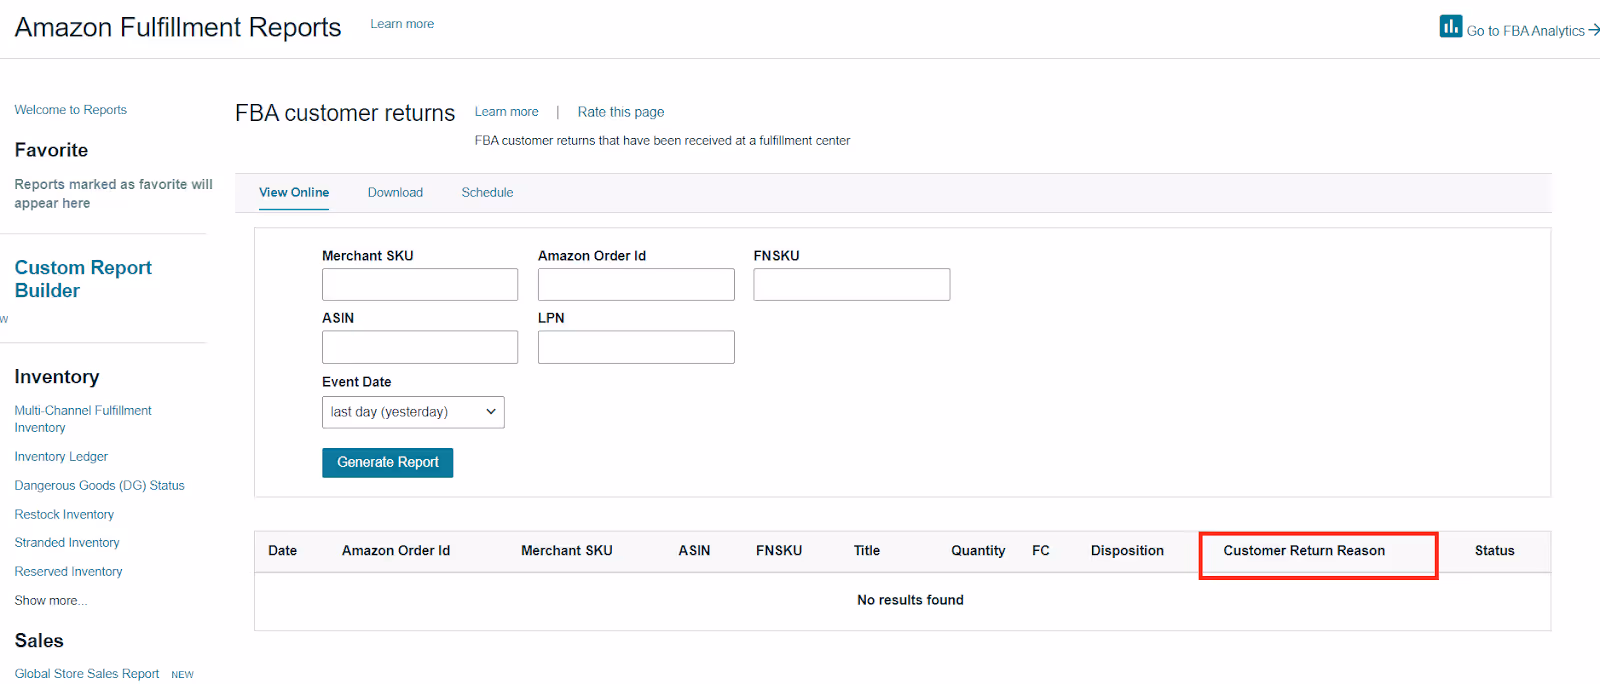Open Dangerous Goods (DG) Status report
The width and height of the screenshot is (1600, 684).
[99, 486]
